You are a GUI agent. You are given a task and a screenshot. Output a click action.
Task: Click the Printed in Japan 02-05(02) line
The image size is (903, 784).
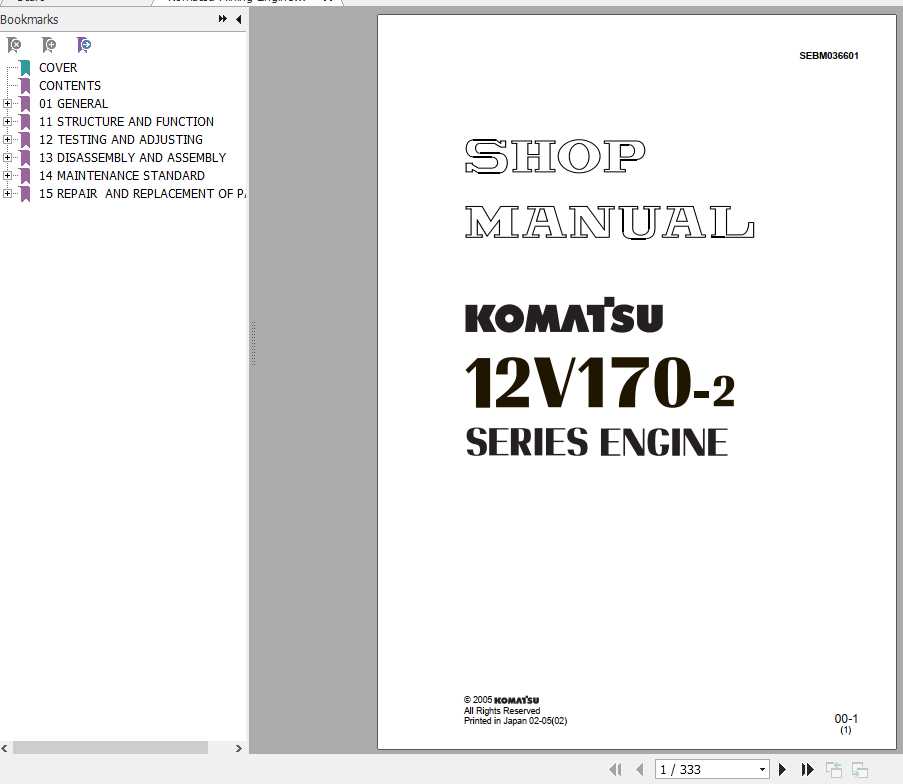(515, 721)
